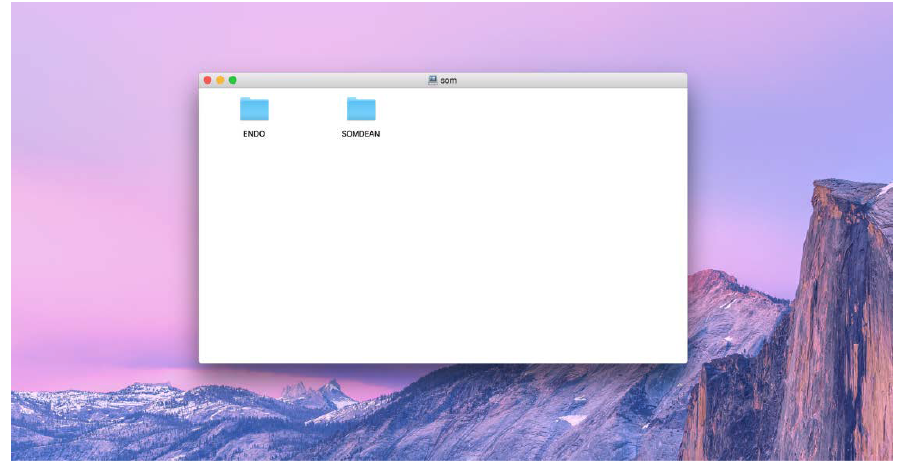Click the ENDO folder name label
The width and height of the screenshot is (902, 466).
(x=254, y=134)
